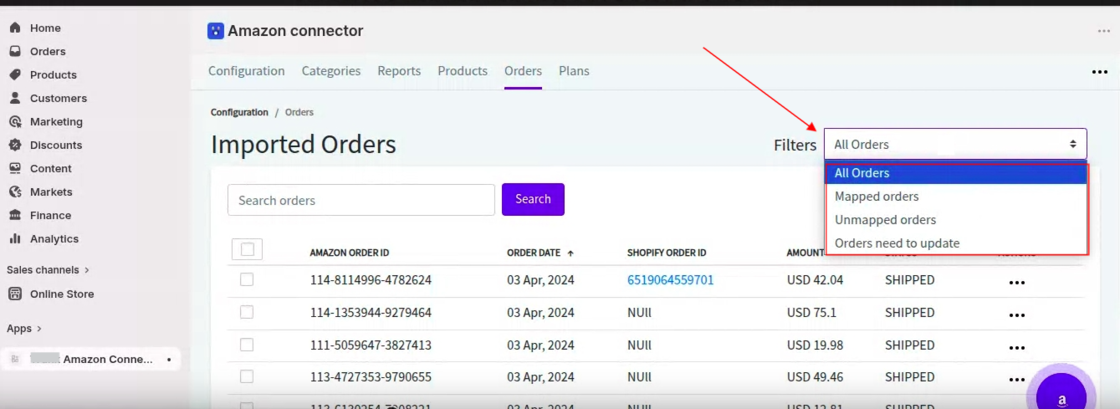Click order ID 111-5059647-3827413
The image size is (1120, 409).
(370, 345)
